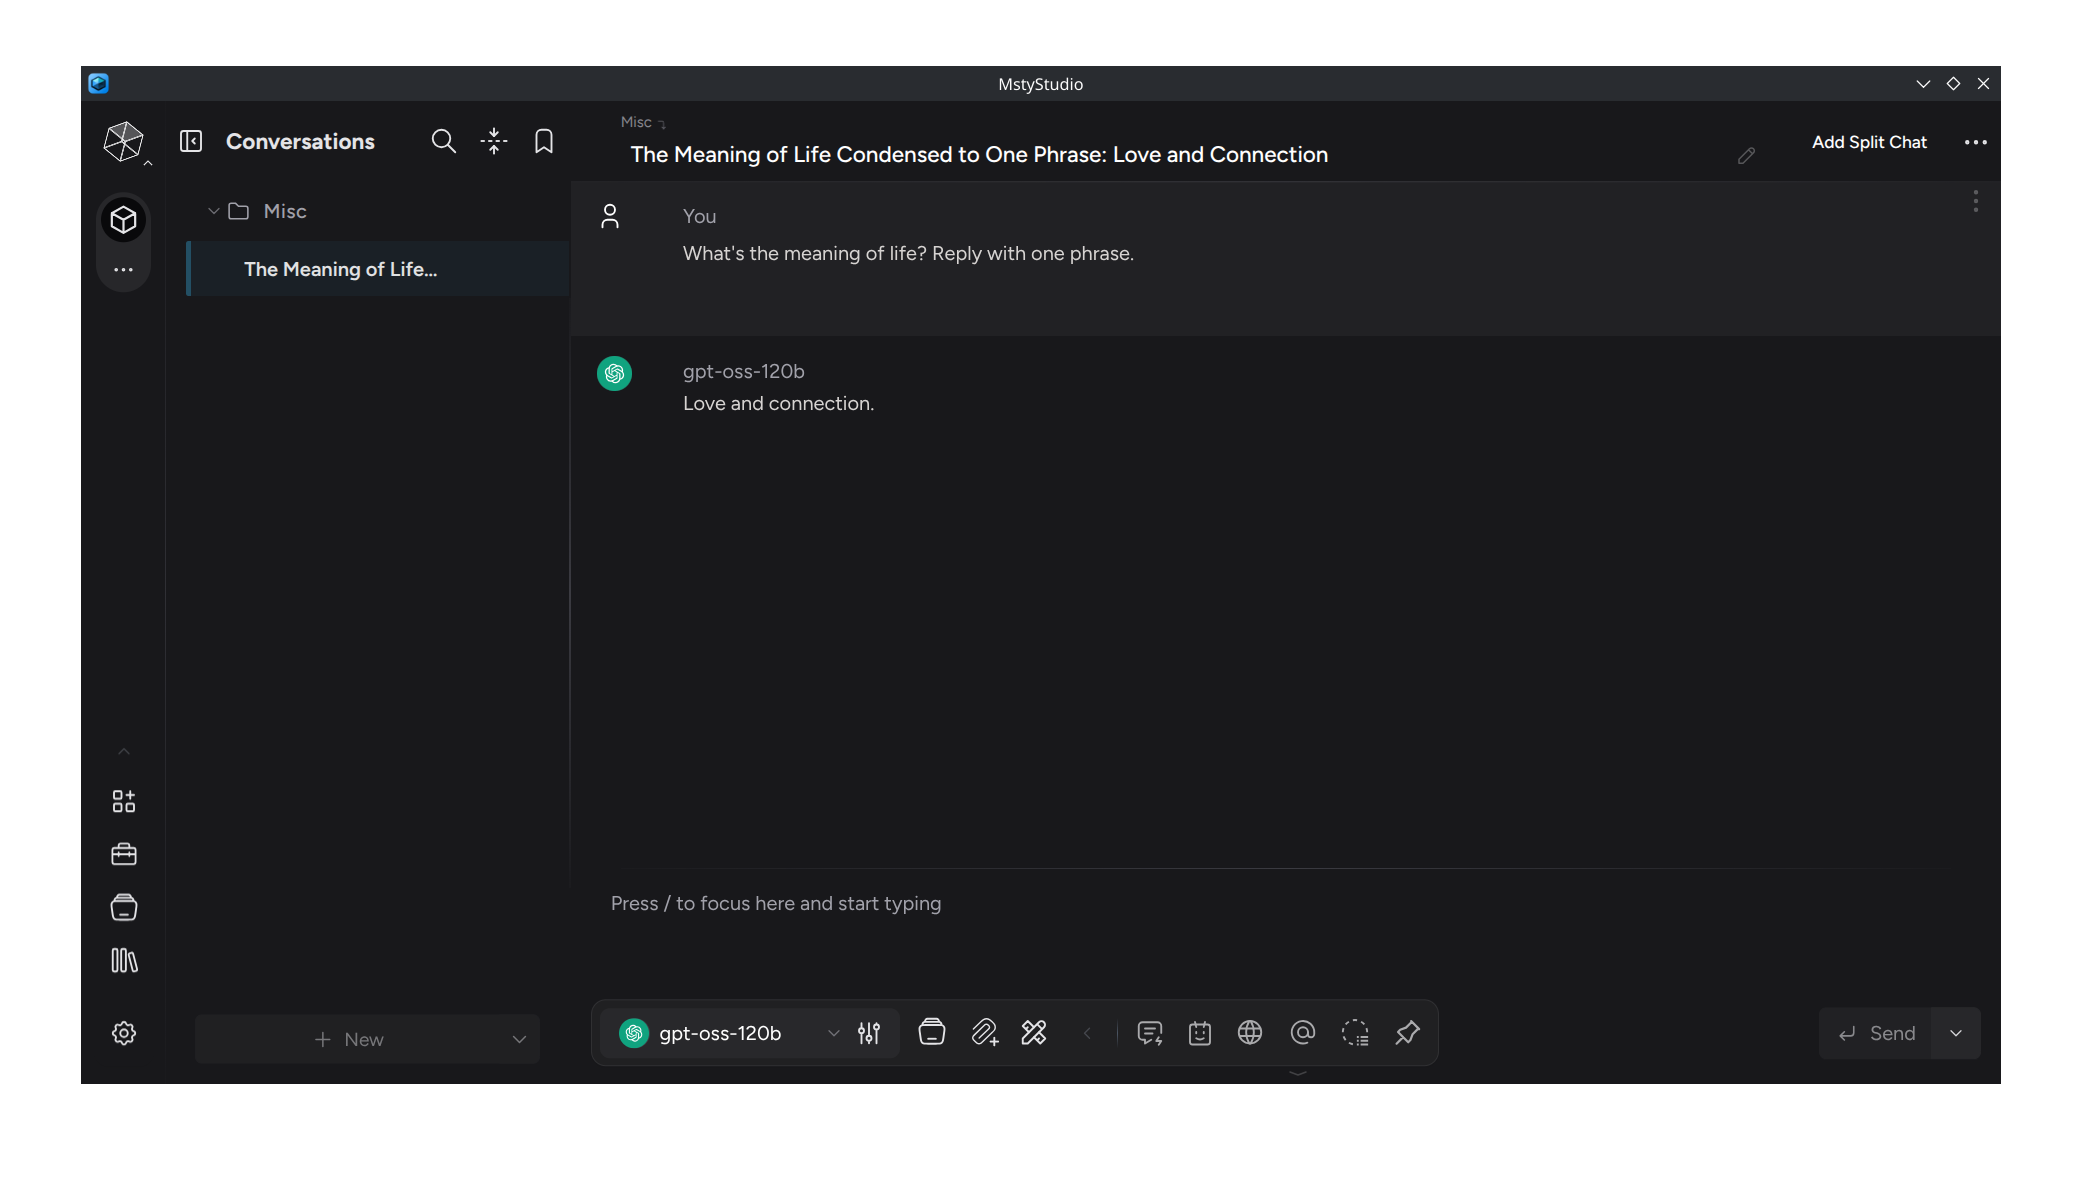Viewport: 2082px width, 1180px height.
Task: Pin the message toolbar
Action: coord(1406,1033)
